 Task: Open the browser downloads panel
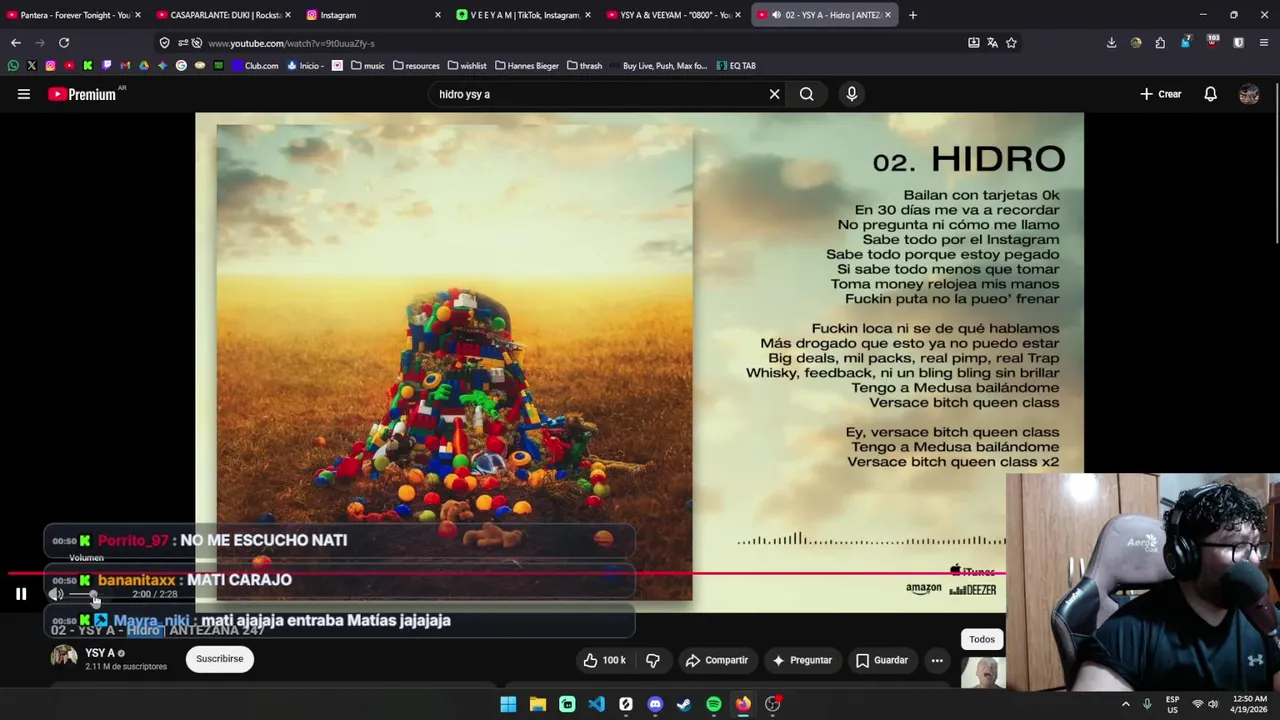tap(1111, 43)
